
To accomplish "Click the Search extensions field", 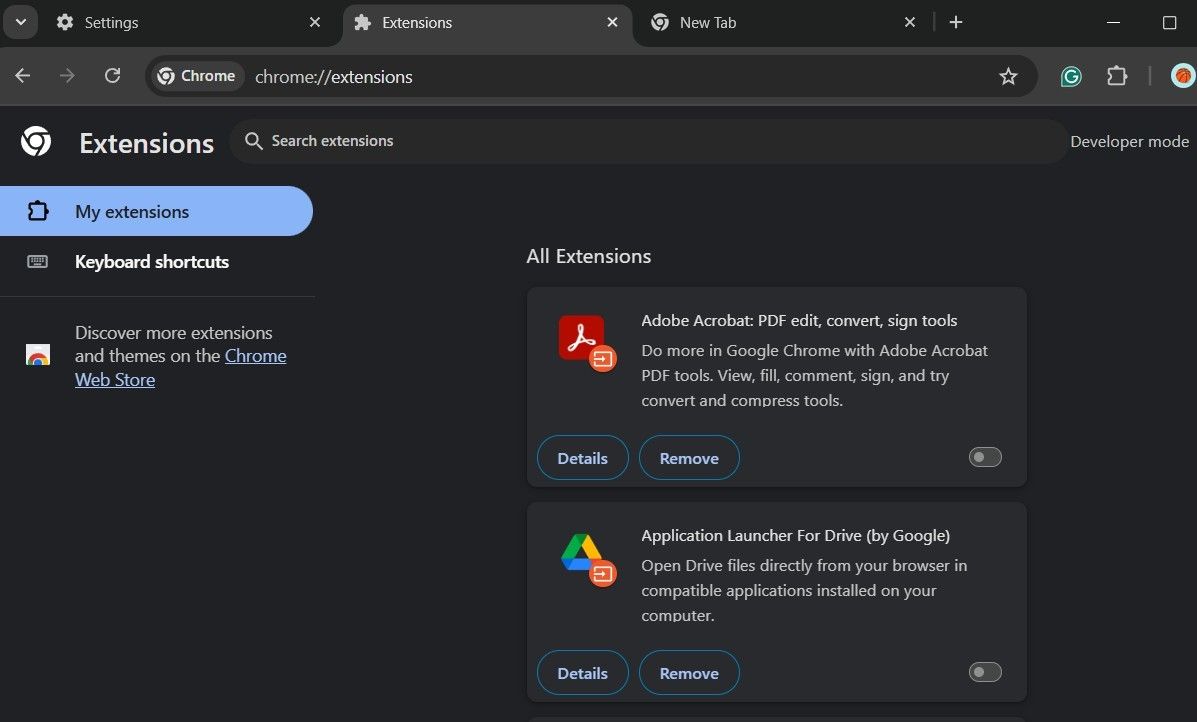I will [x=650, y=141].
